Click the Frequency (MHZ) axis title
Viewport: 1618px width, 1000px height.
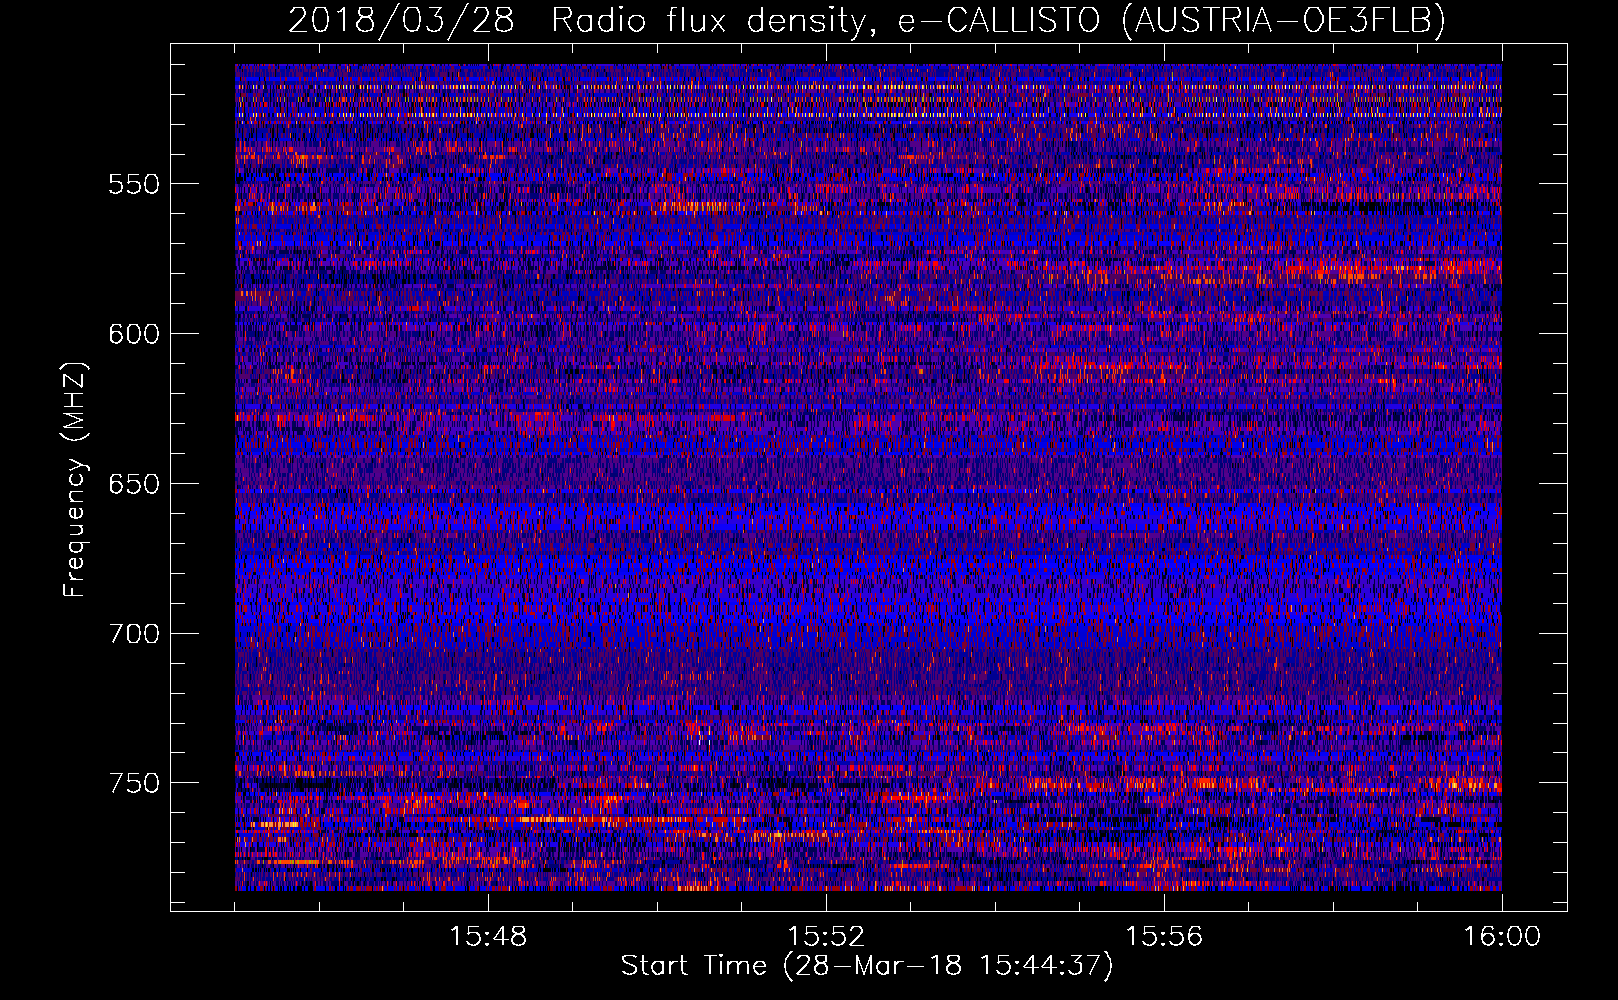coord(76,480)
